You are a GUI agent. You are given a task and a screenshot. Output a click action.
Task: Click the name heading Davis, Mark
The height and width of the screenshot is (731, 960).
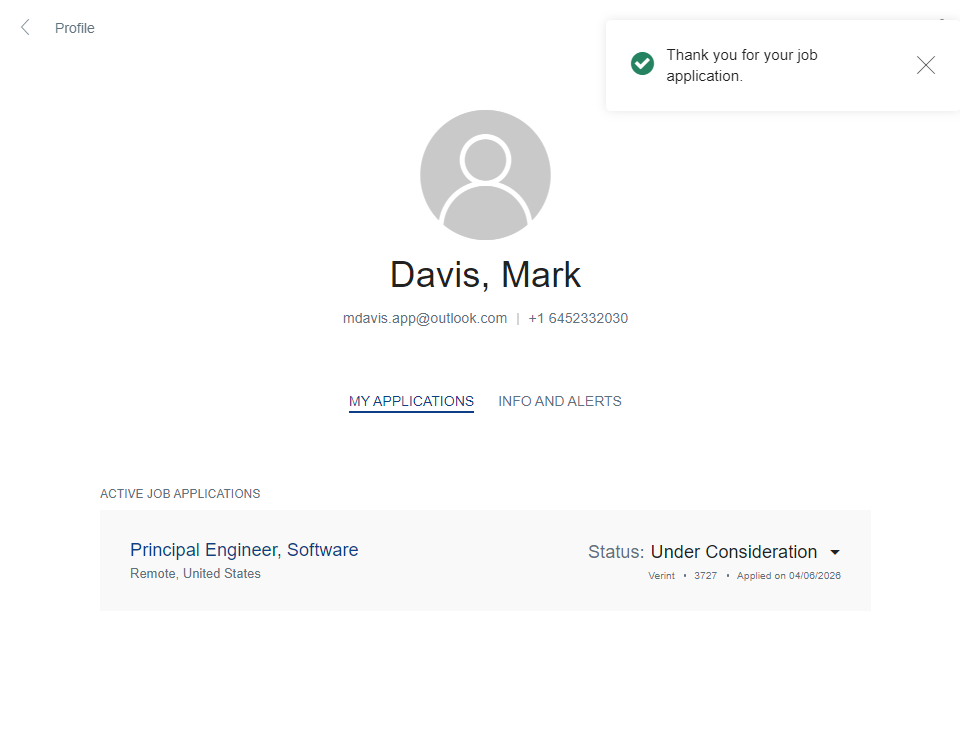[x=485, y=274]
